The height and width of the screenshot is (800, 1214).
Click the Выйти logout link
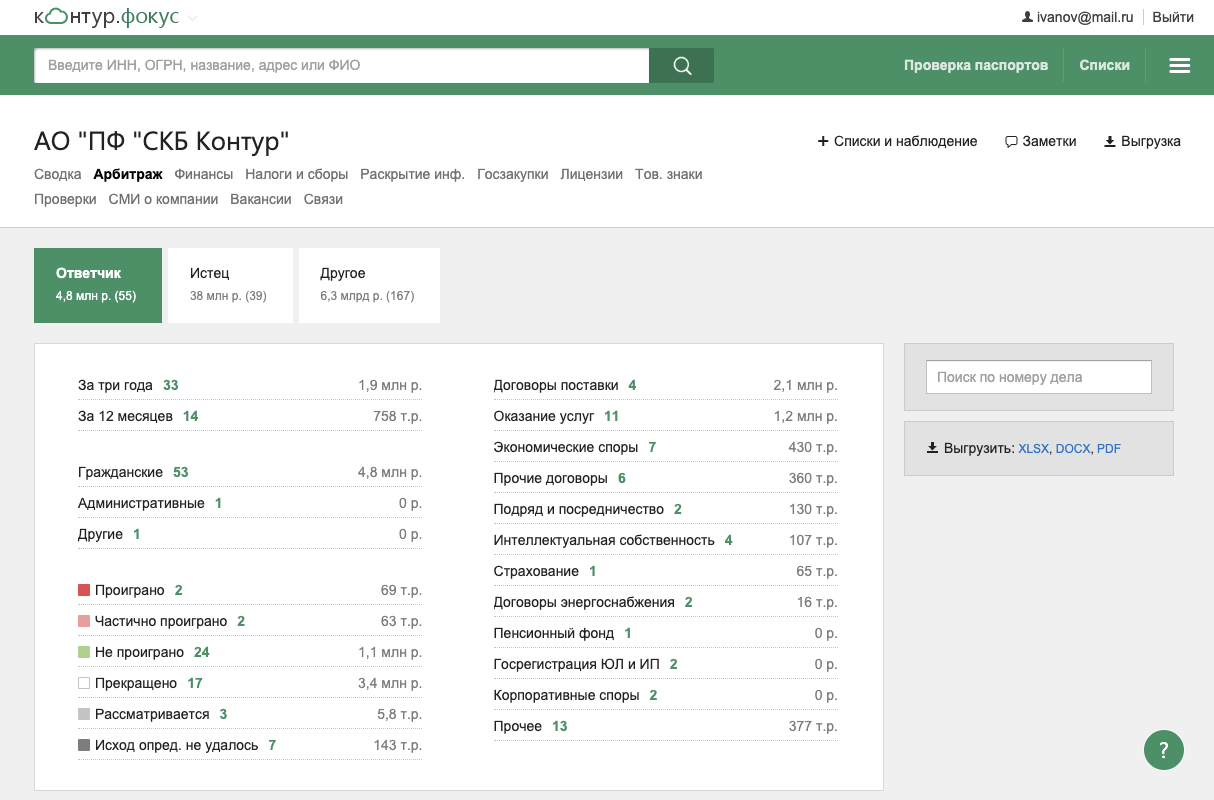pos(1173,17)
